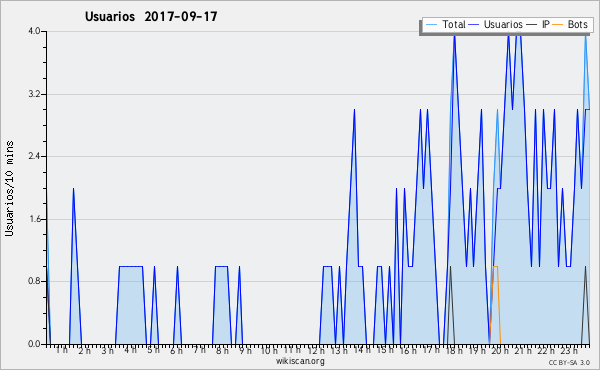Click the 10 h x-axis label
This screenshot has width=600, height=370.
(269, 350)
